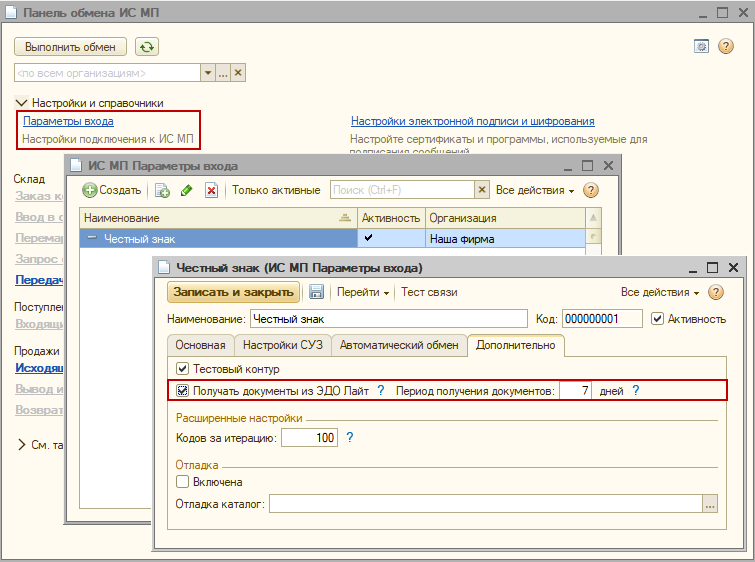
Task: Toggle Получать документы из ЭДО Лайт checkbox
Action: [x=182, y=391]
